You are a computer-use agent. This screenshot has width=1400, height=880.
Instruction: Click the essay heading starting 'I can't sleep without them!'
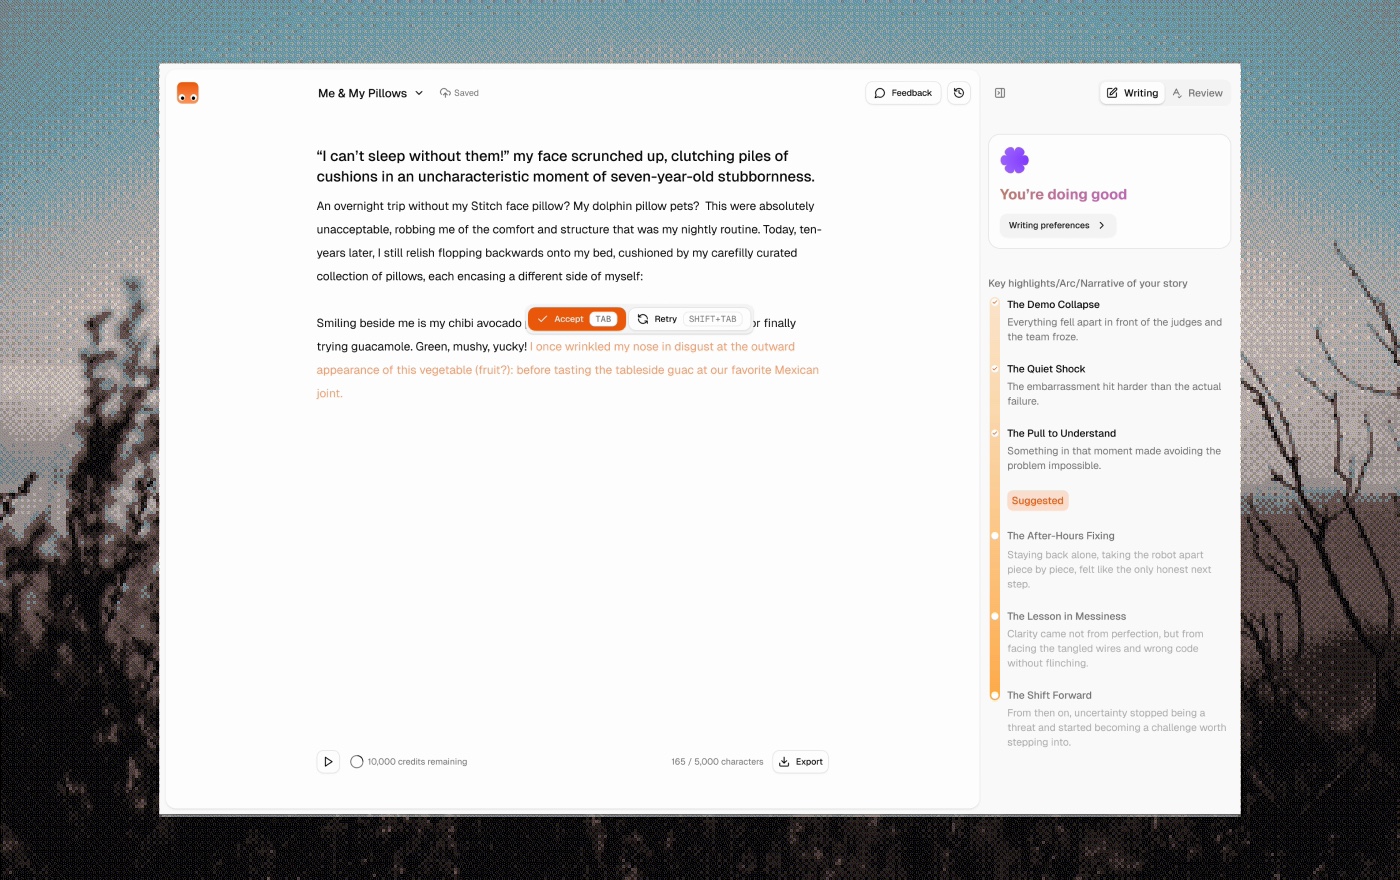pyautogui.click(x=566, y=166)
